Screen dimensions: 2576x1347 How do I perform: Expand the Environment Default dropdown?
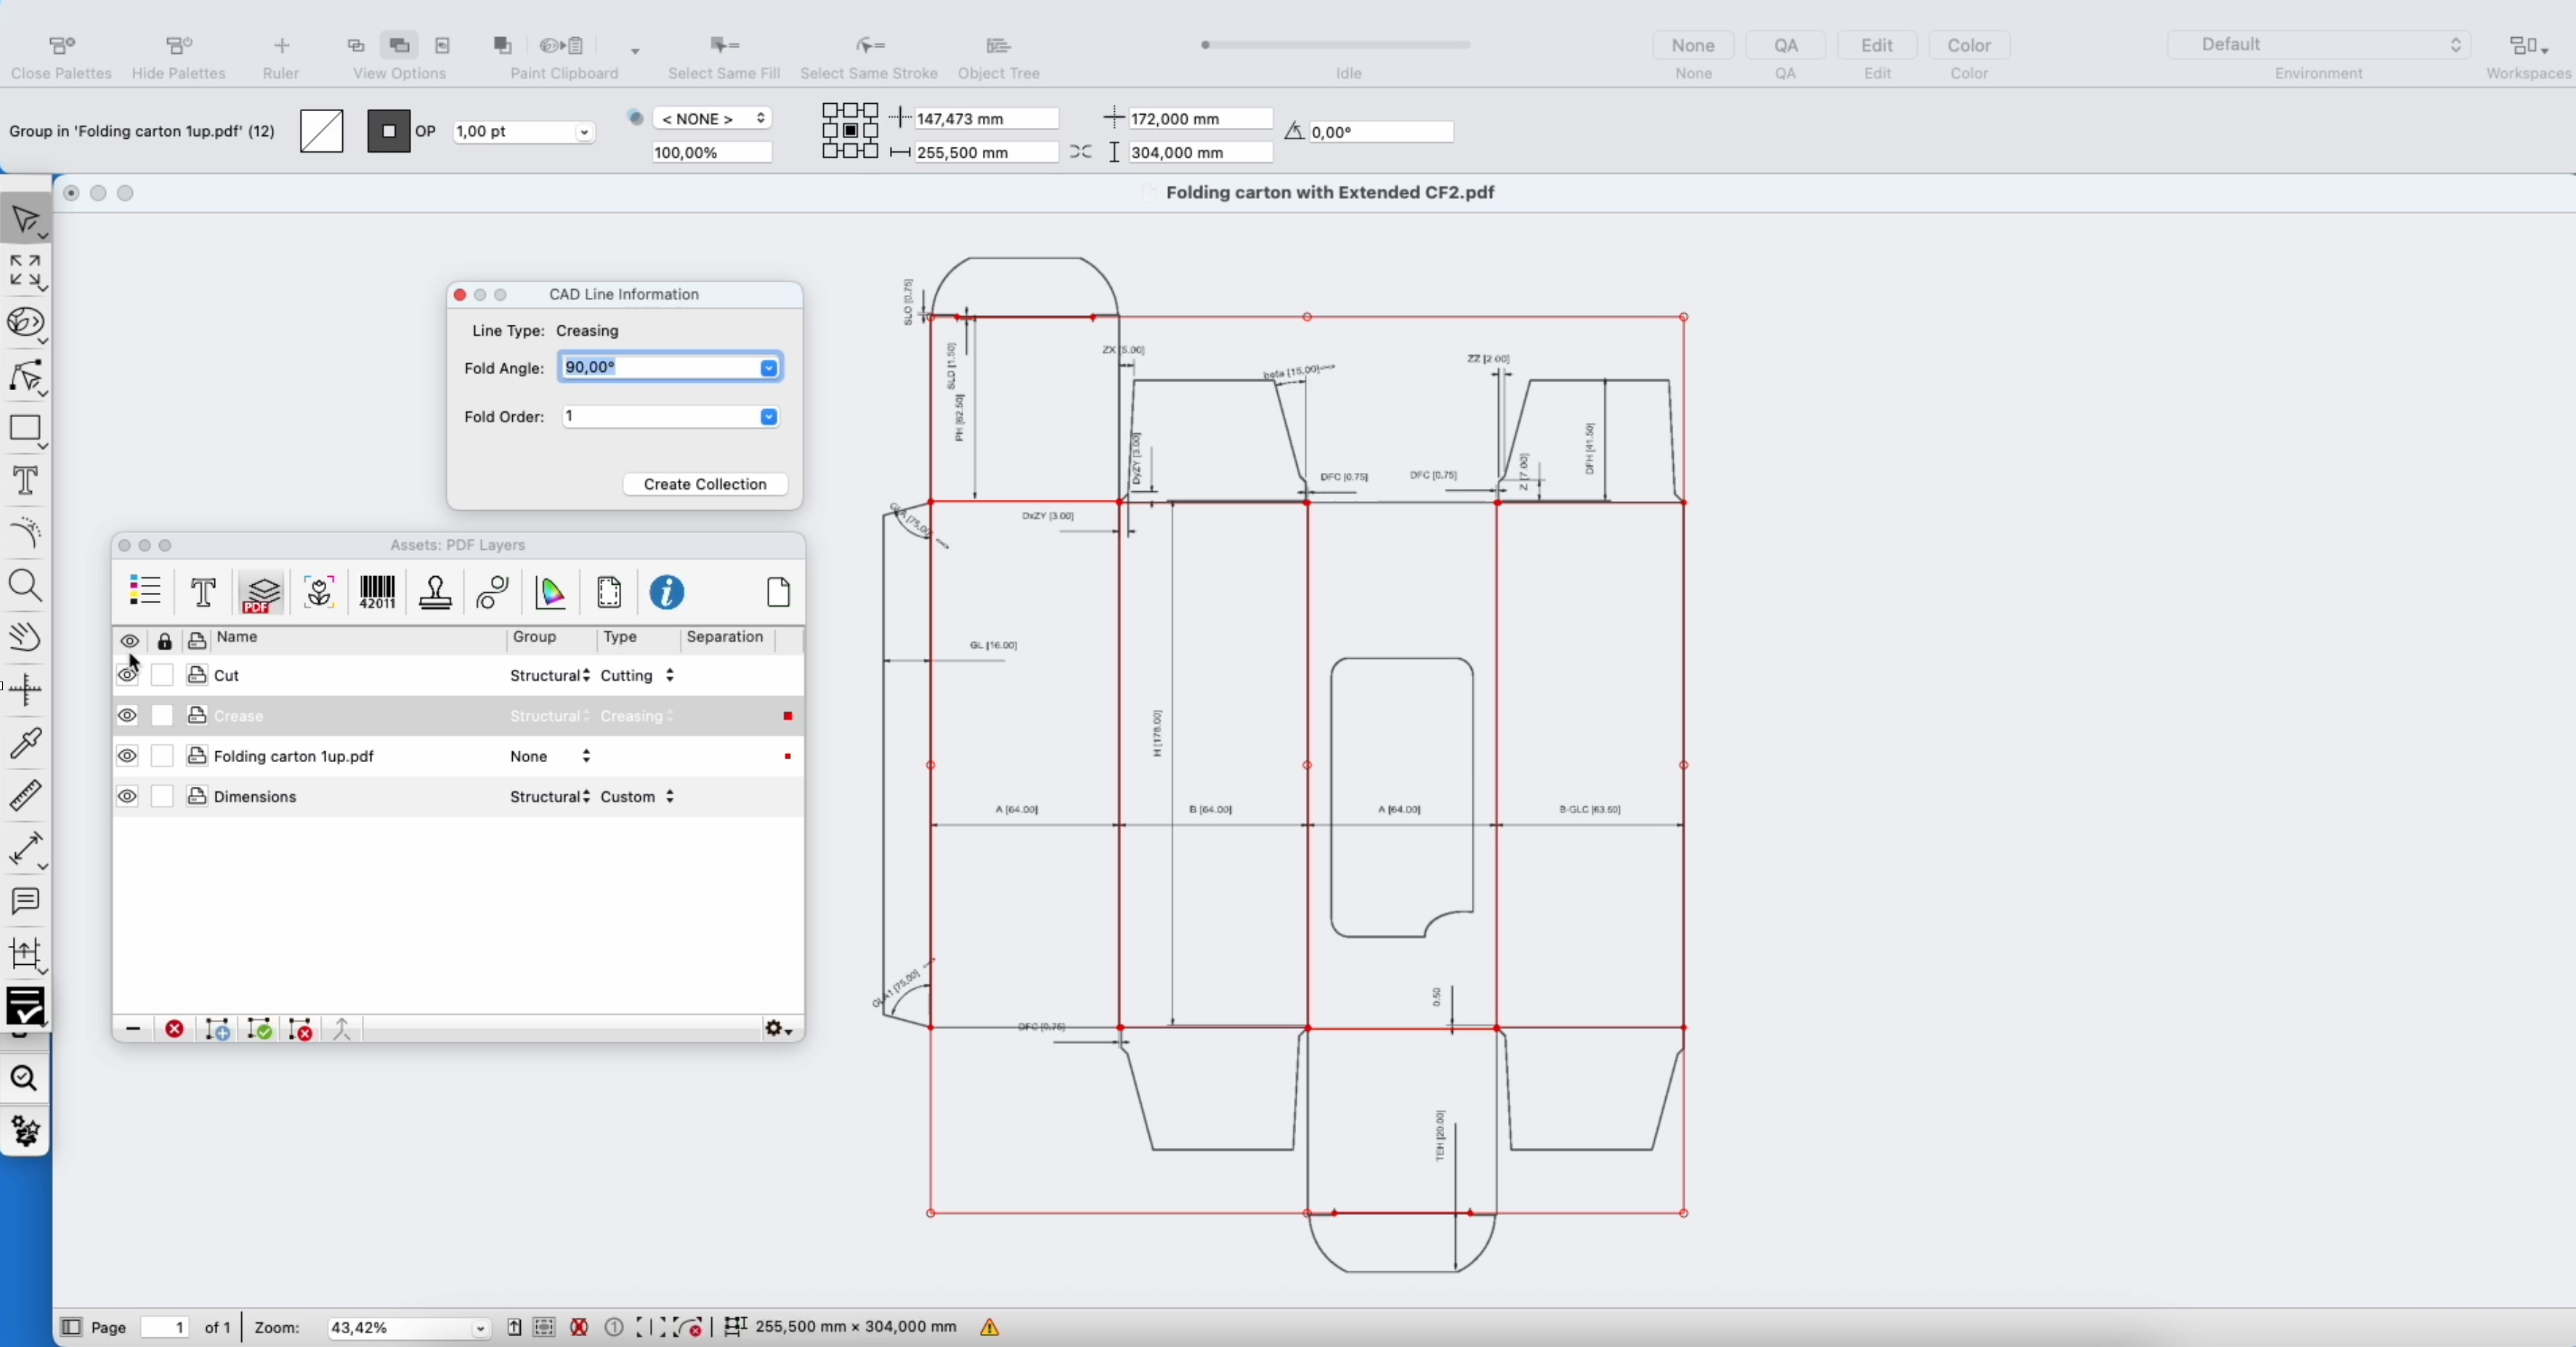click(x=2318, y=45)
